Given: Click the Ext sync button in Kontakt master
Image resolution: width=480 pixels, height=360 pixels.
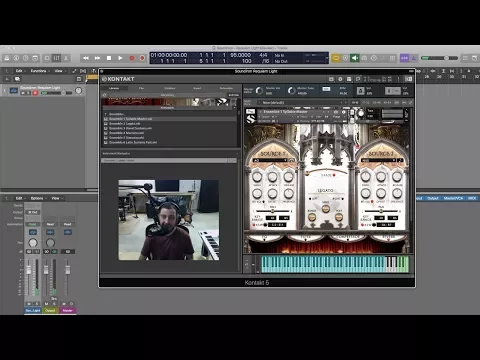Looking at the screenshot, I should [x=326, y=89].
